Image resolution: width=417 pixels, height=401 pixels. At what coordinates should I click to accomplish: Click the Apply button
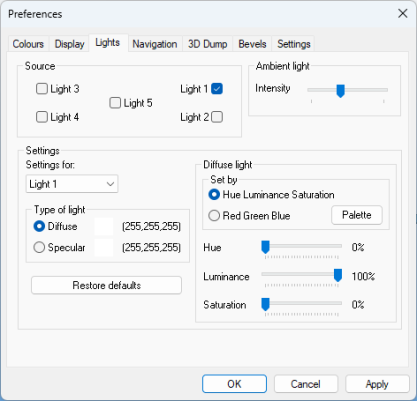coord(377,384)
